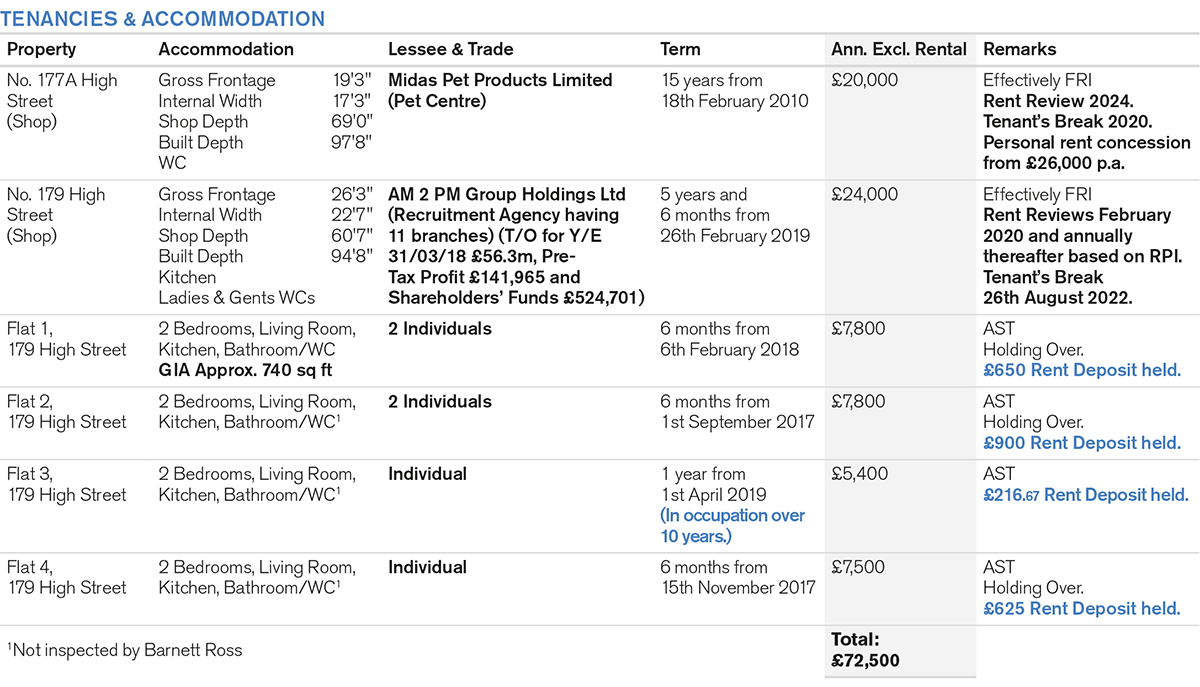Click the £650 Rent Deposit held text
Screen dimensions: 1200x687
click(x=1082, y=370)
